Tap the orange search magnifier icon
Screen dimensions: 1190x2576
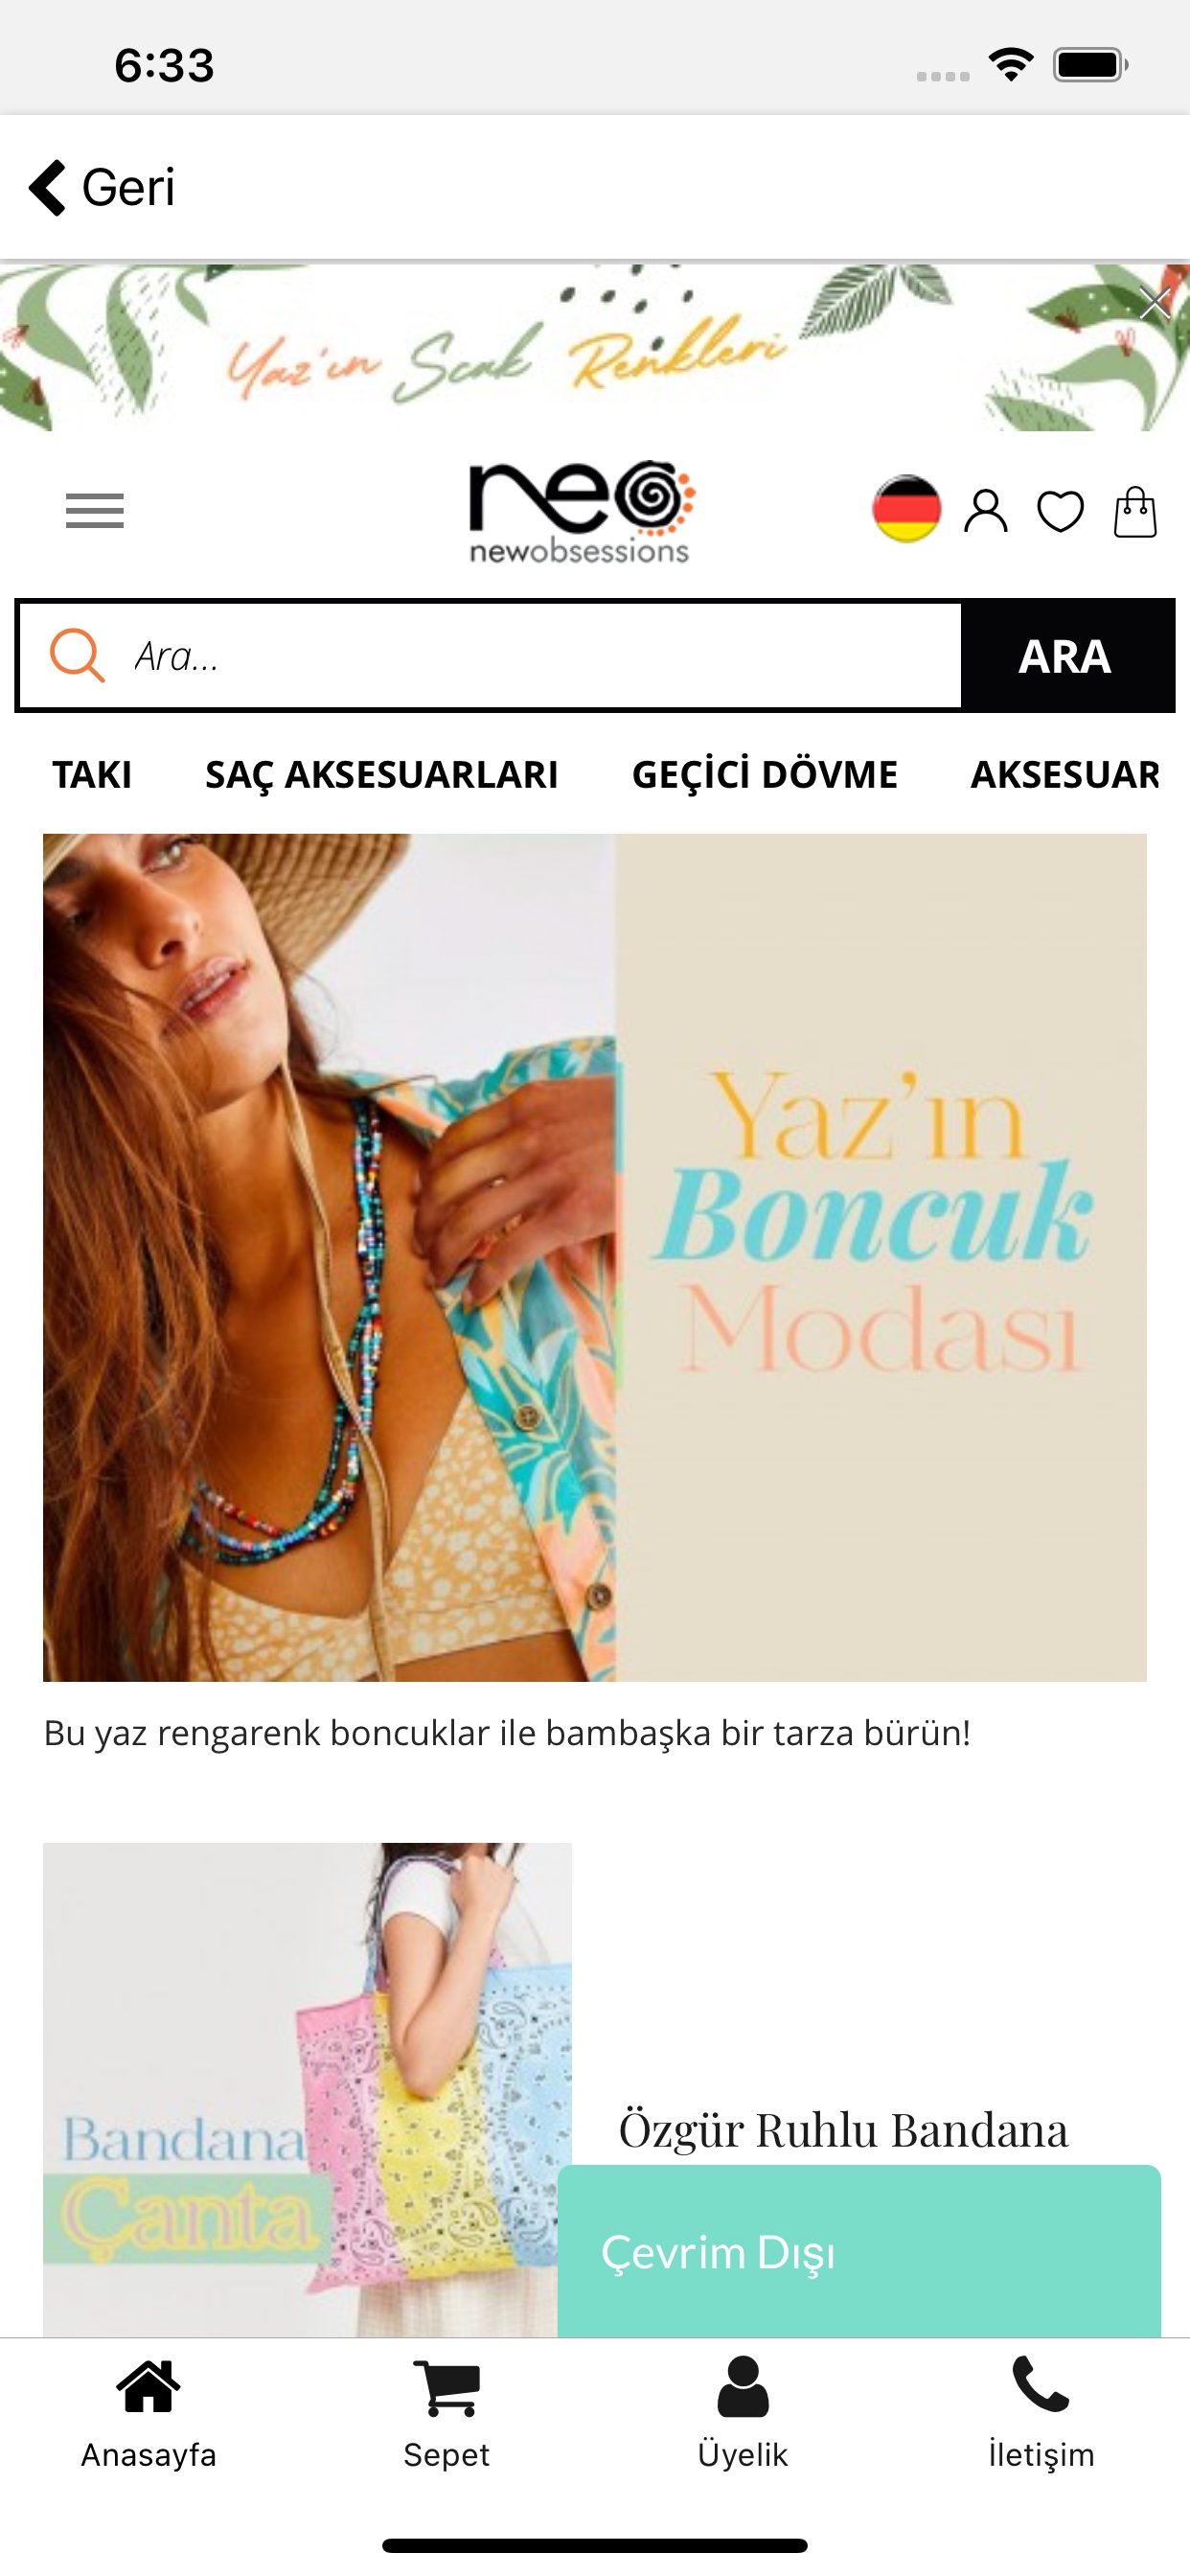click(77, 655)
